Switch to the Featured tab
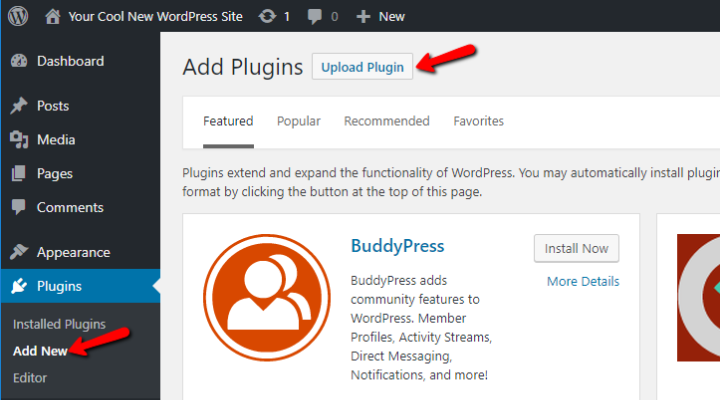Image resolution: width=720 pixels, height=400 pixels. (228, 121)
